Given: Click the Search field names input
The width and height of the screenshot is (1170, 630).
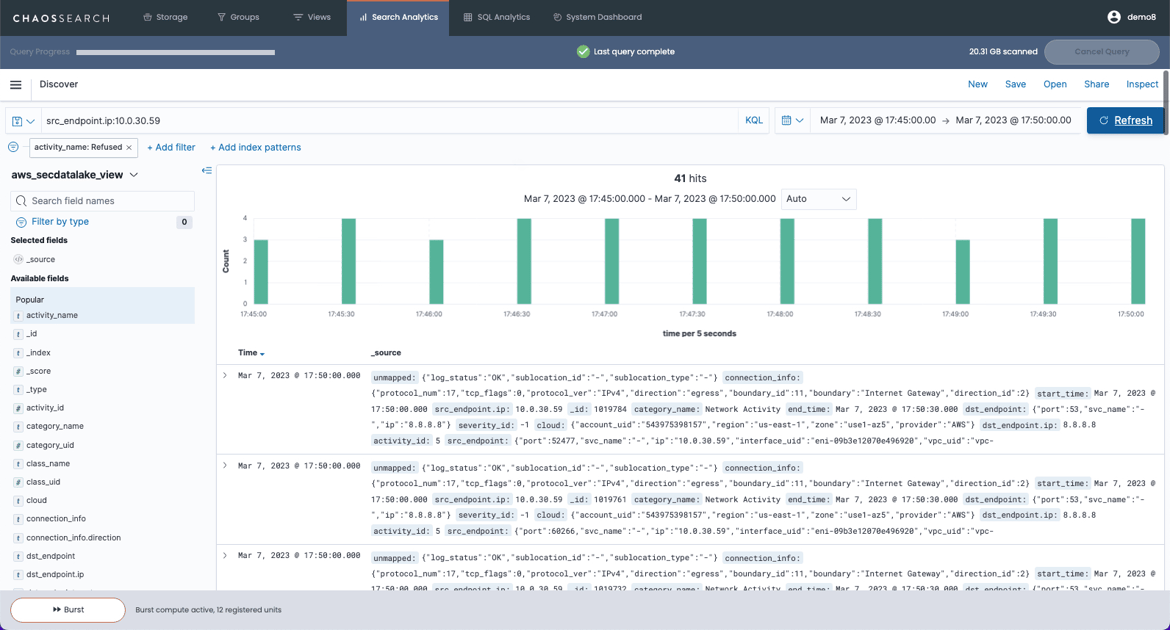Looking at the screenshot, I should tap(102, 201).
